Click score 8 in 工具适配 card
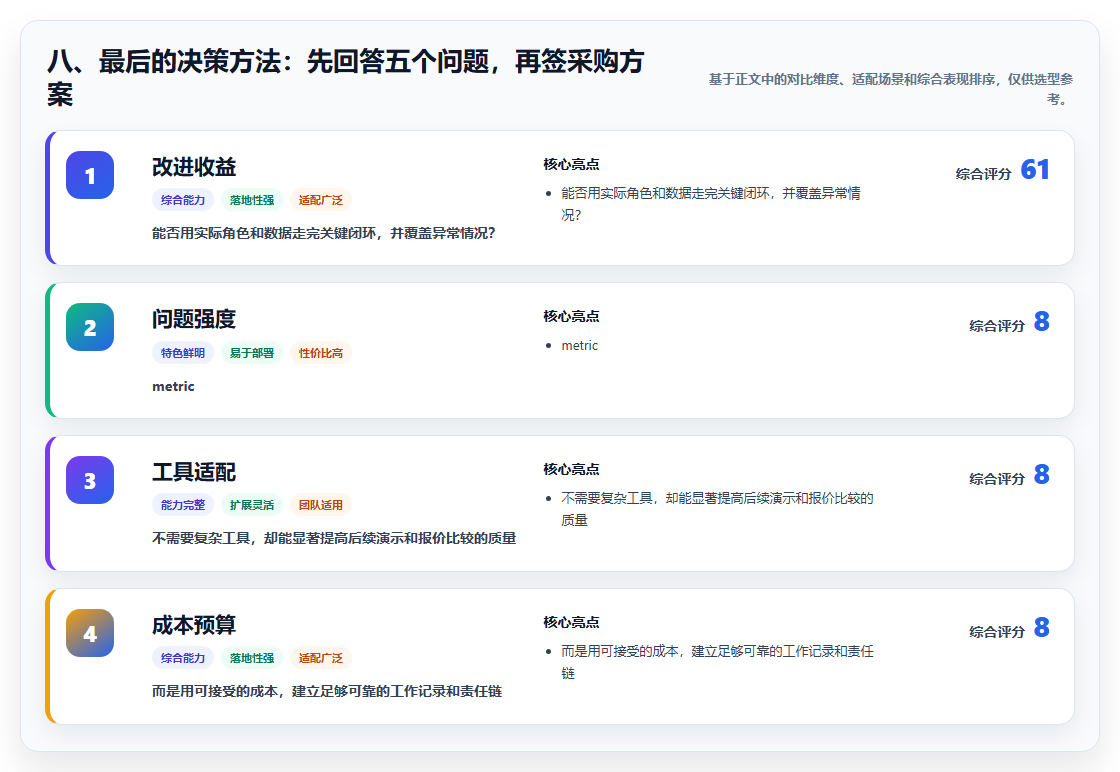Screen dimensions: 1120x772 pos(1042,474)
